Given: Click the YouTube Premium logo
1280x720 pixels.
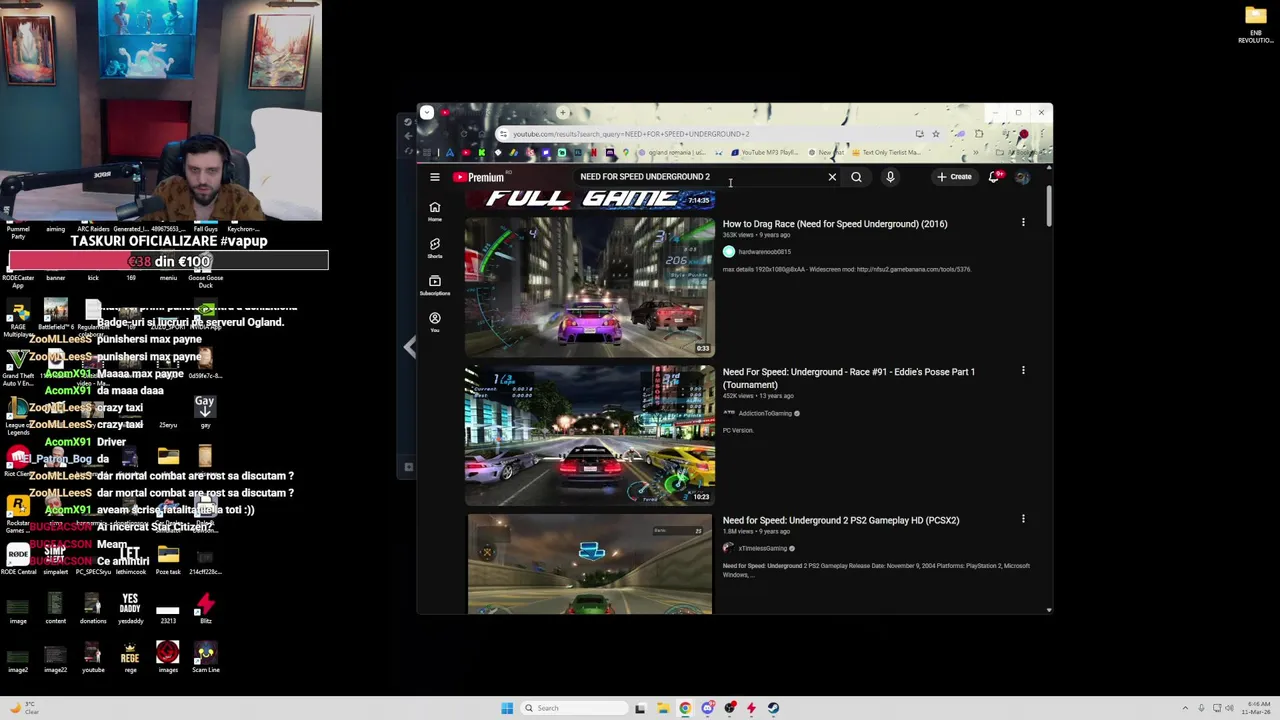Looking at the screenshot, I should point(478,177).
